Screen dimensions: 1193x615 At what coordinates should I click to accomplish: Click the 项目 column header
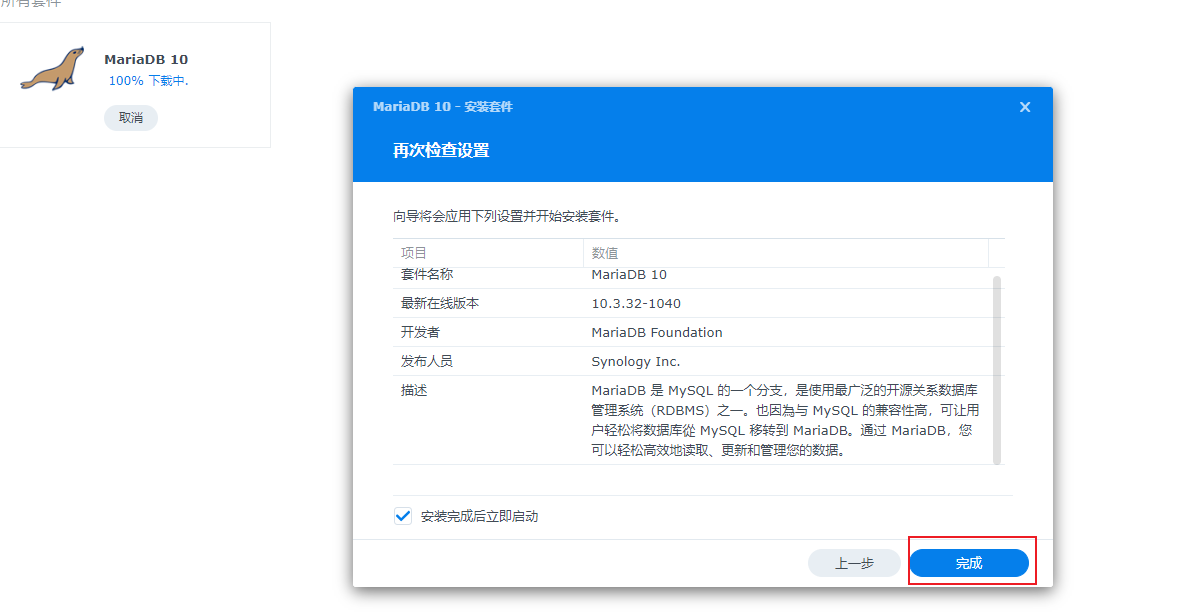pyautogui.click(x=414, y=253)
